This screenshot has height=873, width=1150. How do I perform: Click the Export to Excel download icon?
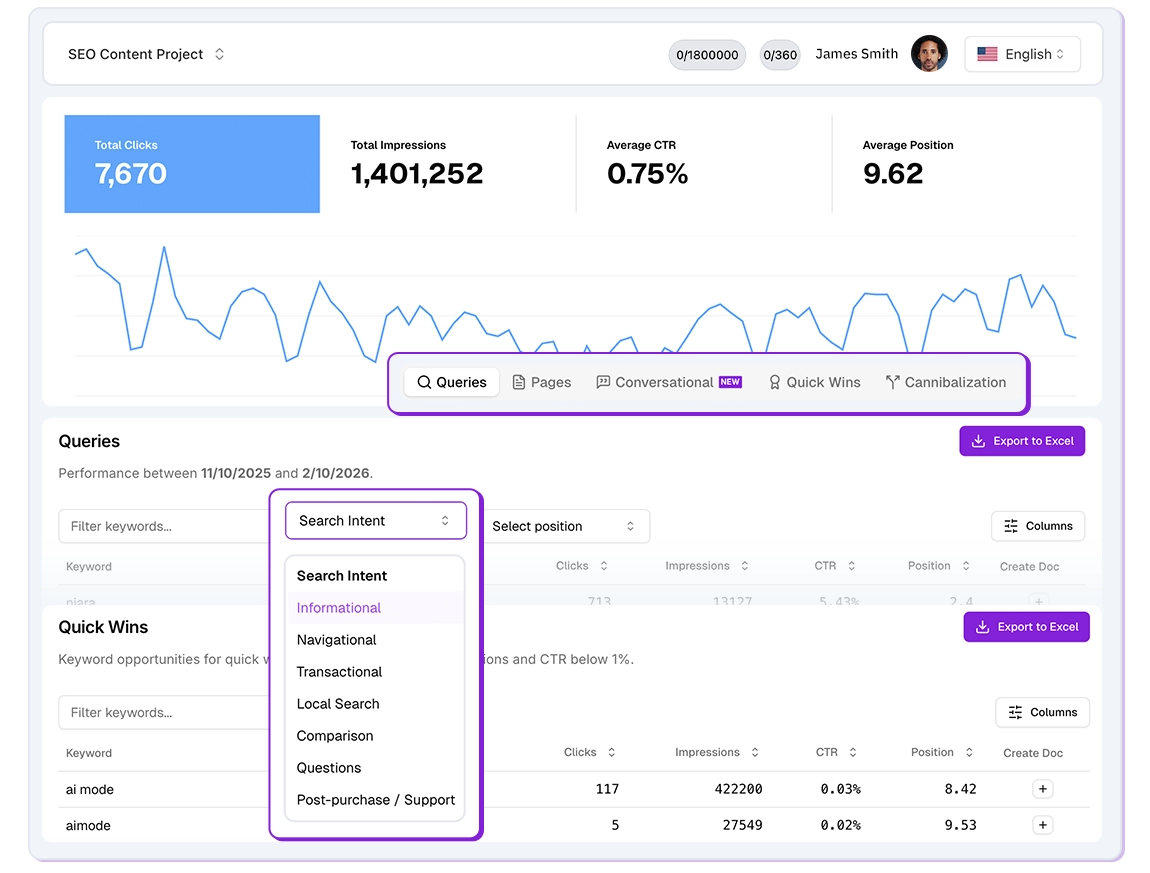tap(976, 441)
